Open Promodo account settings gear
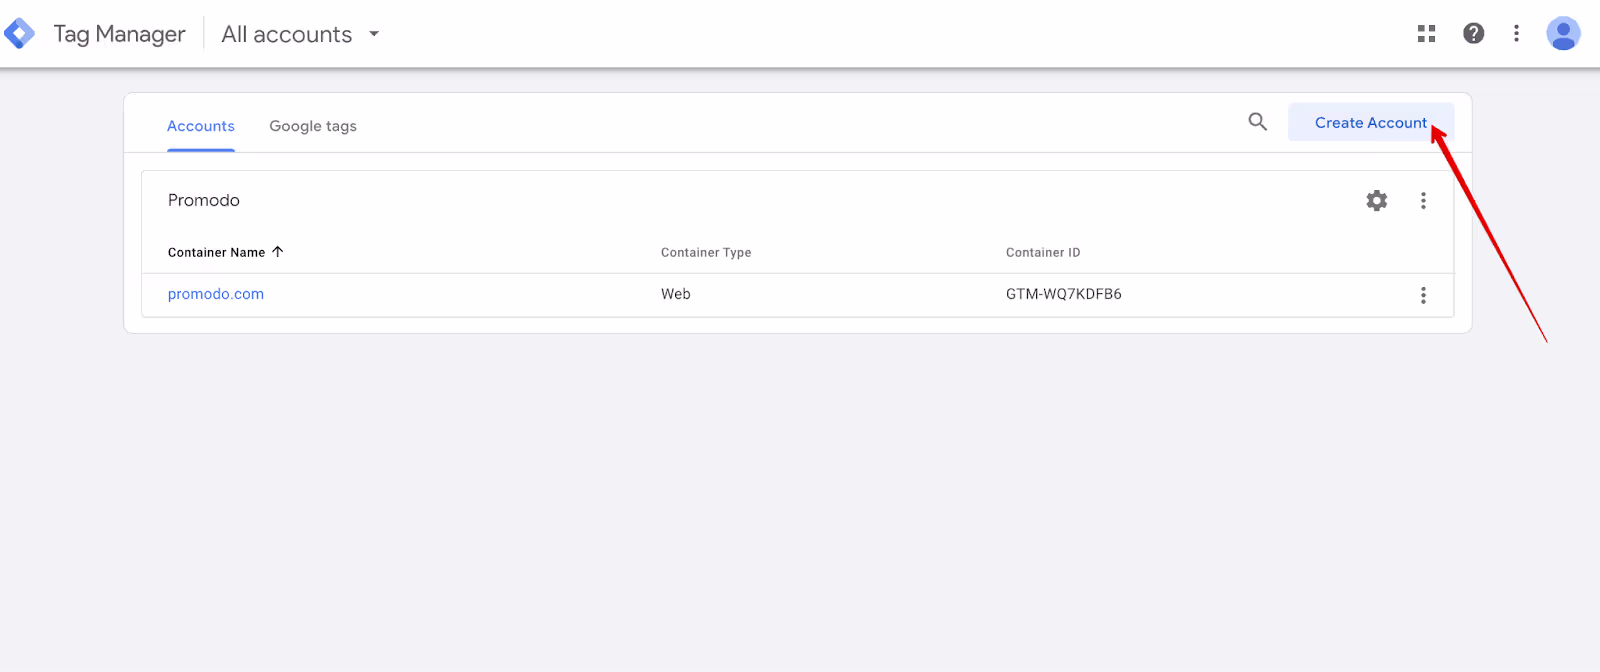 point(1377,201)
